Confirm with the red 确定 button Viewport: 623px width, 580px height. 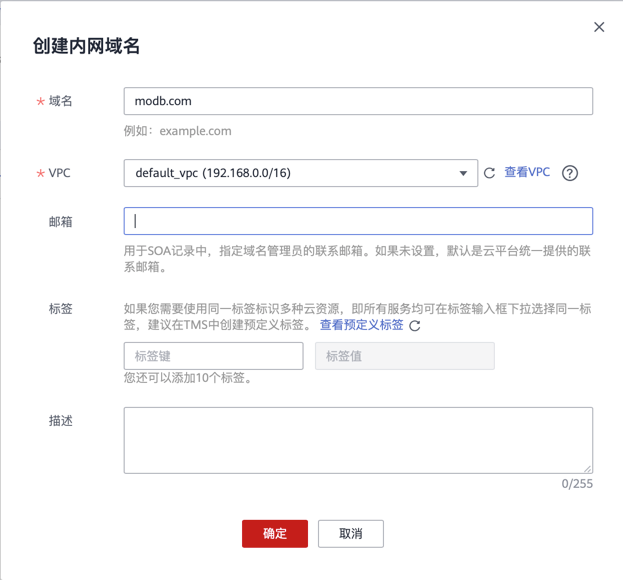pyautogui.click(x=275, y=533)
